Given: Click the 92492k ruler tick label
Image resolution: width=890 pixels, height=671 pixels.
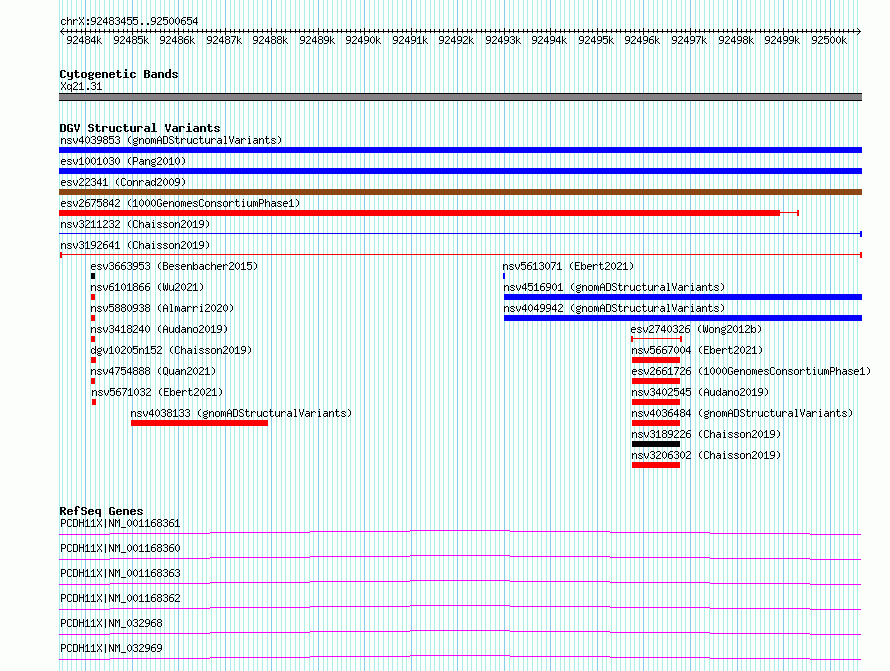Looking at the screenshot, I should (456, 41).
